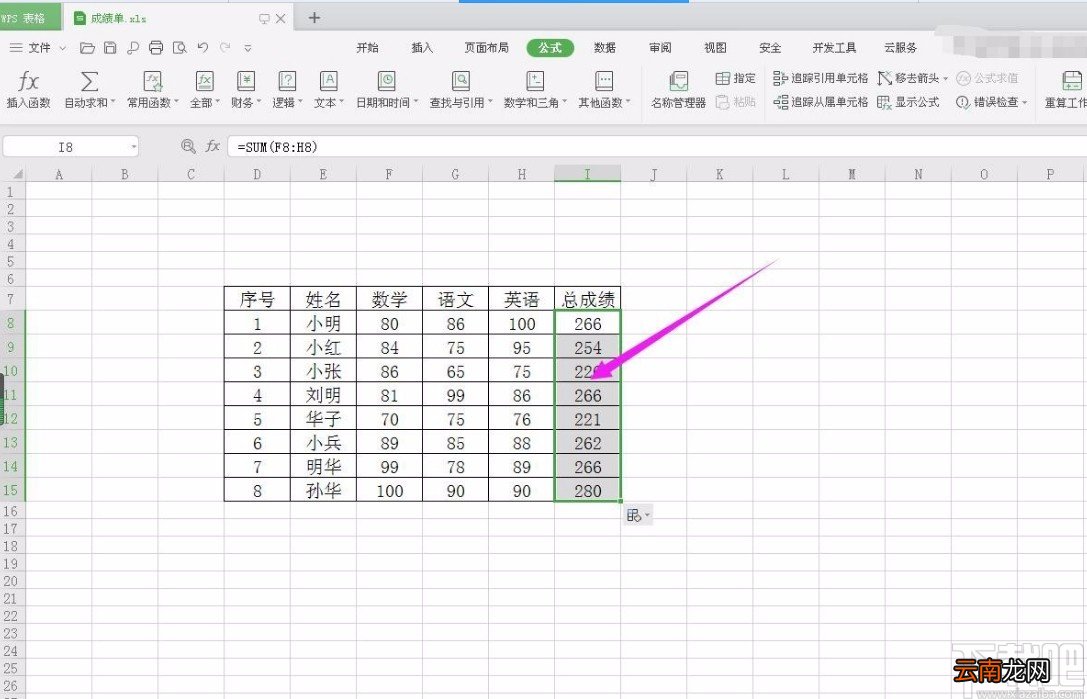Select the 总成绩 header cell

pos(588,299)
